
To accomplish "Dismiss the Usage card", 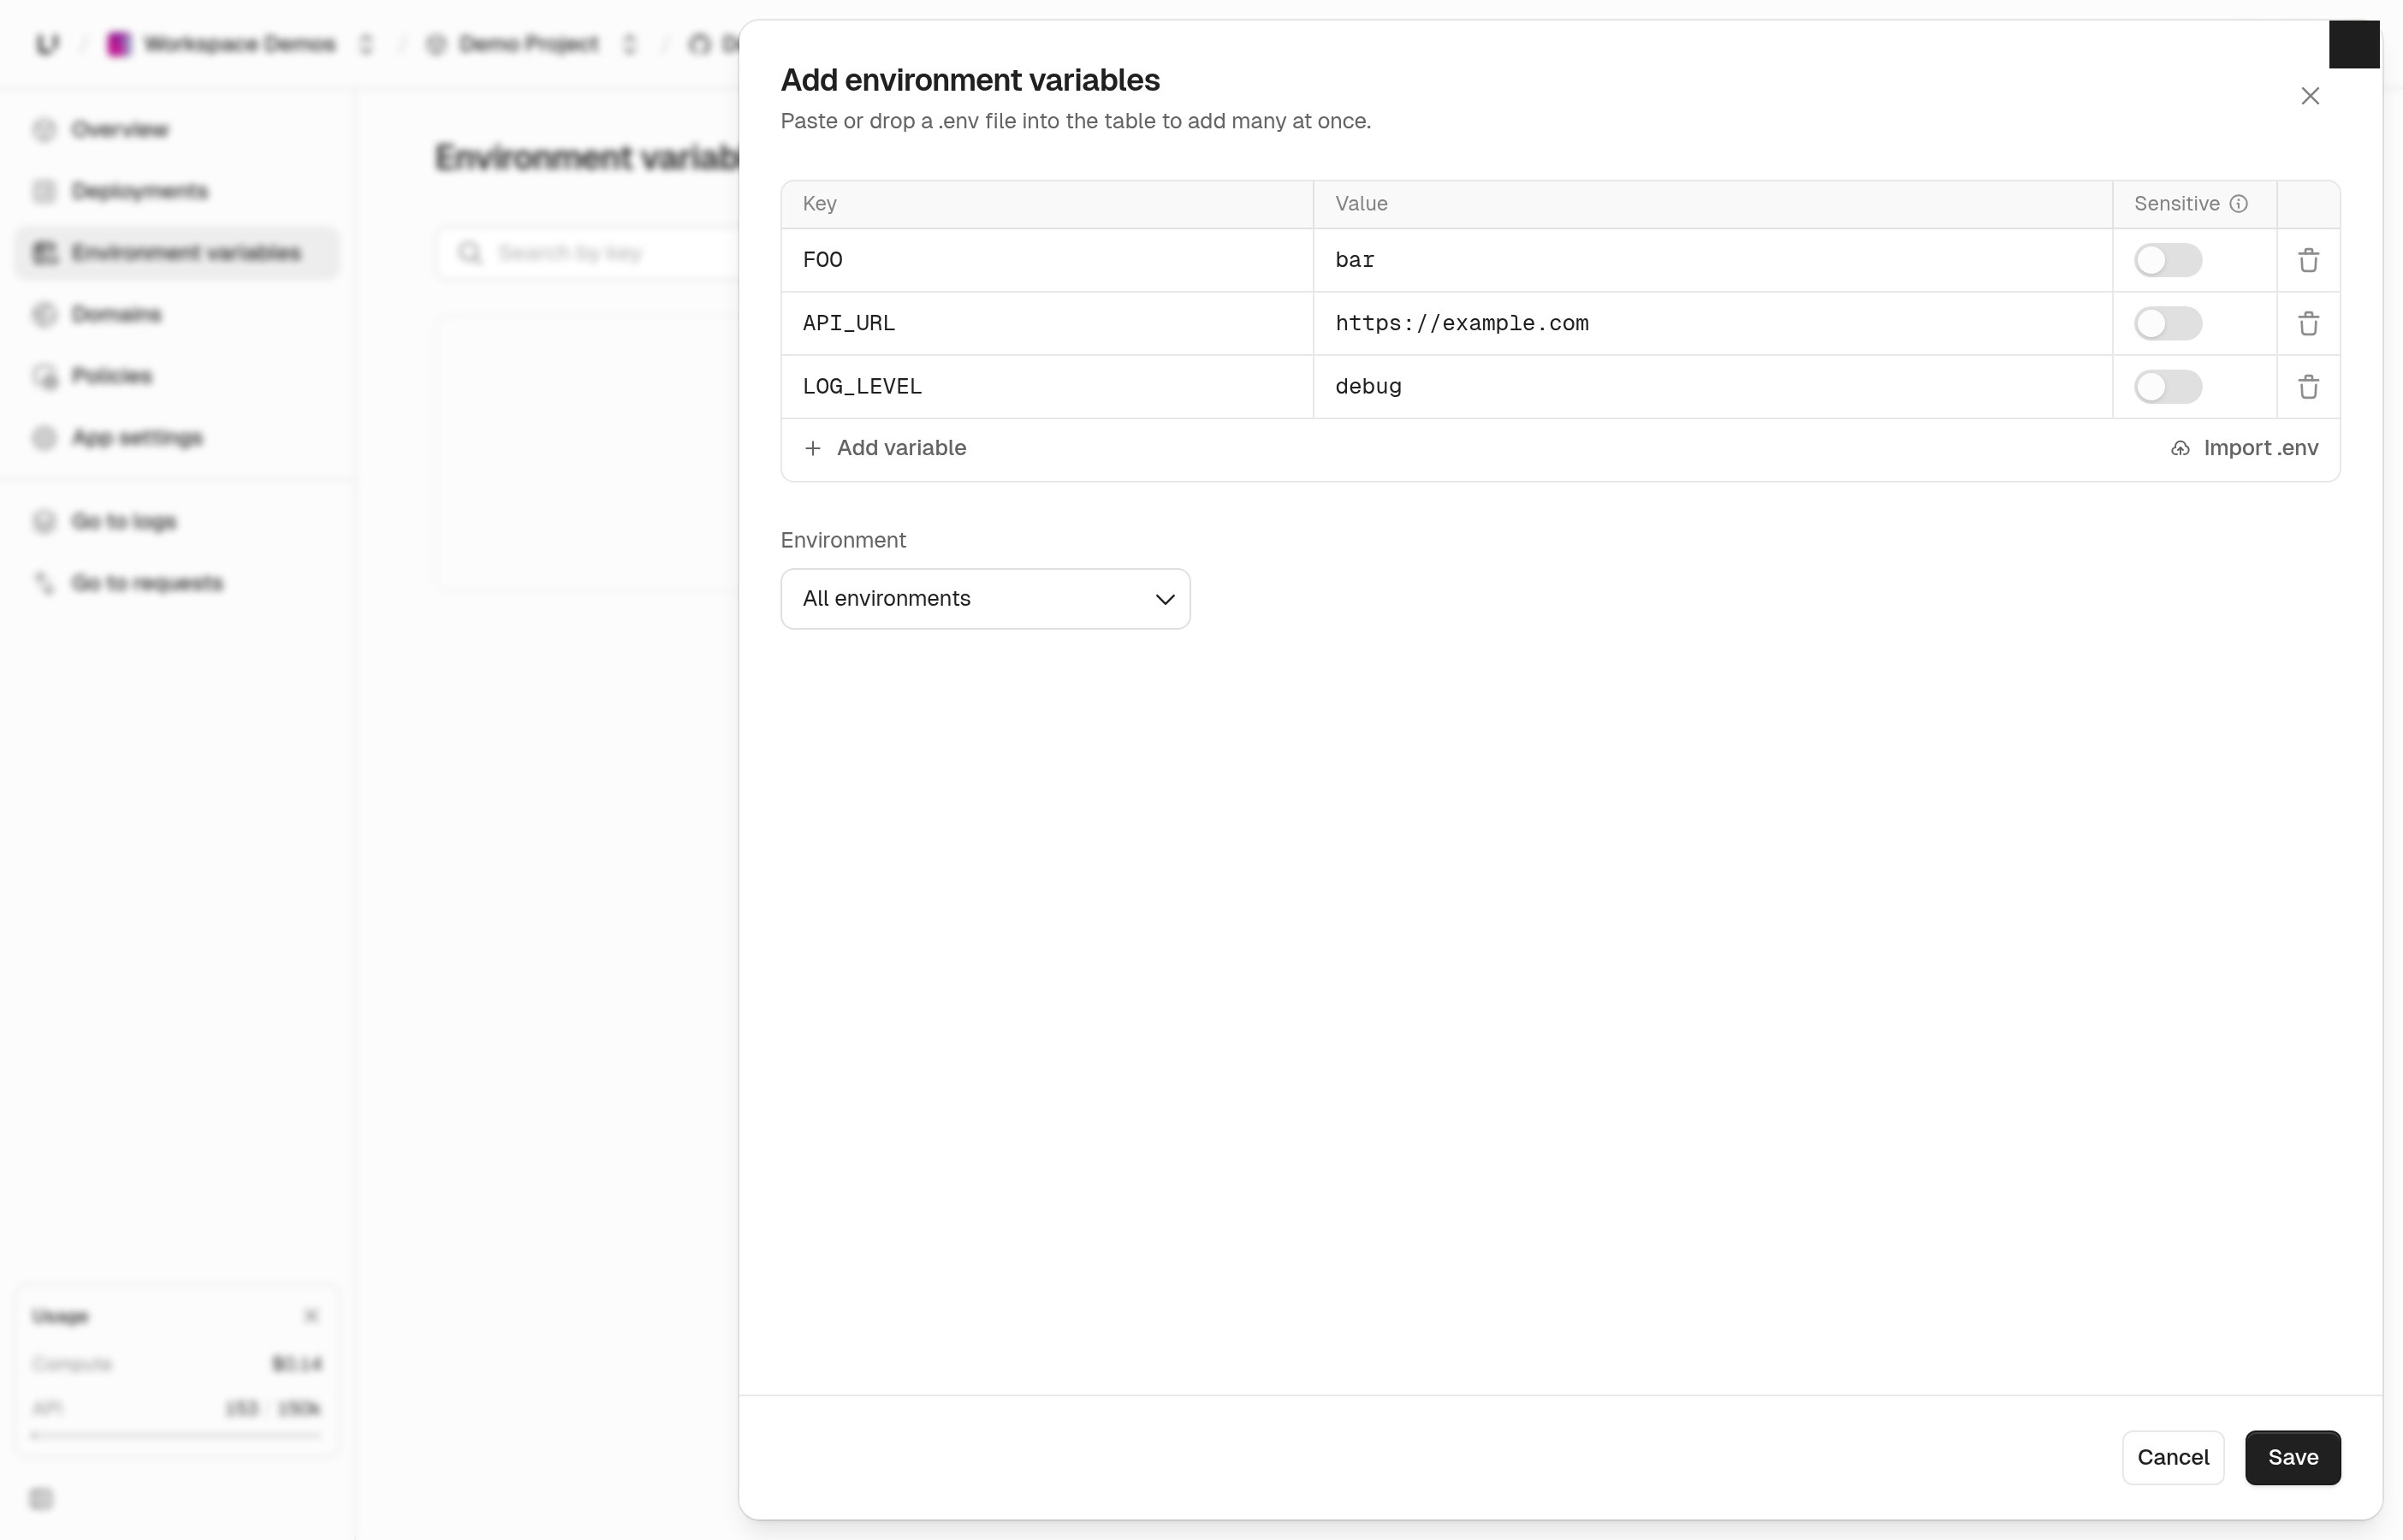I will (x=311, y=1315).
